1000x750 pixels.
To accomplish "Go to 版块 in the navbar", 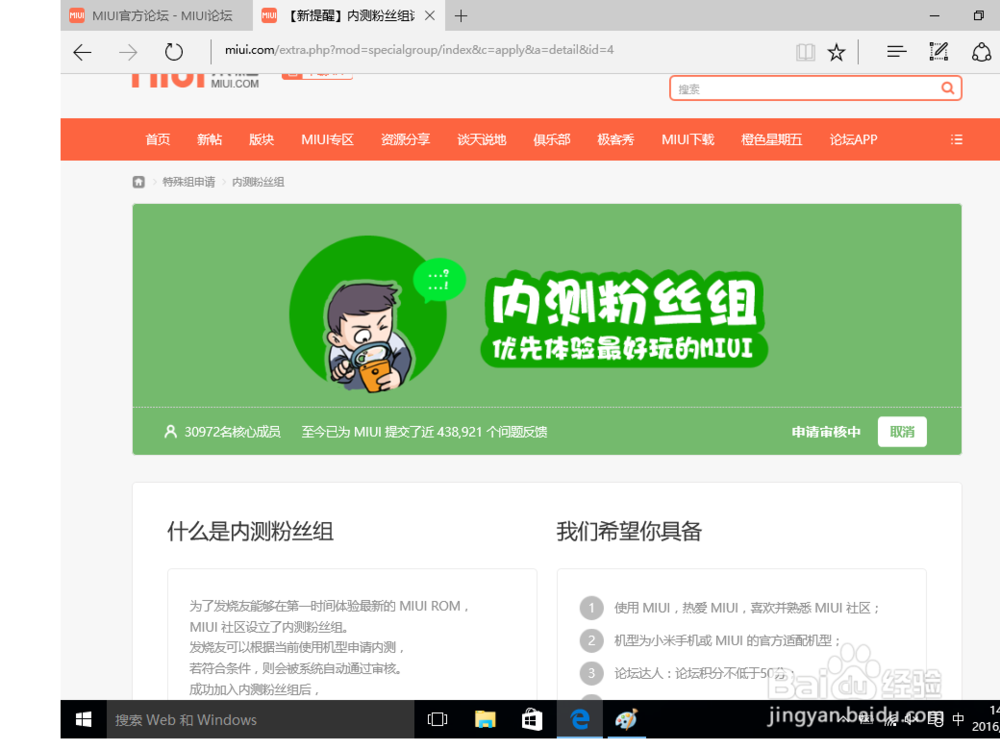I will click(x=261, y=139).
